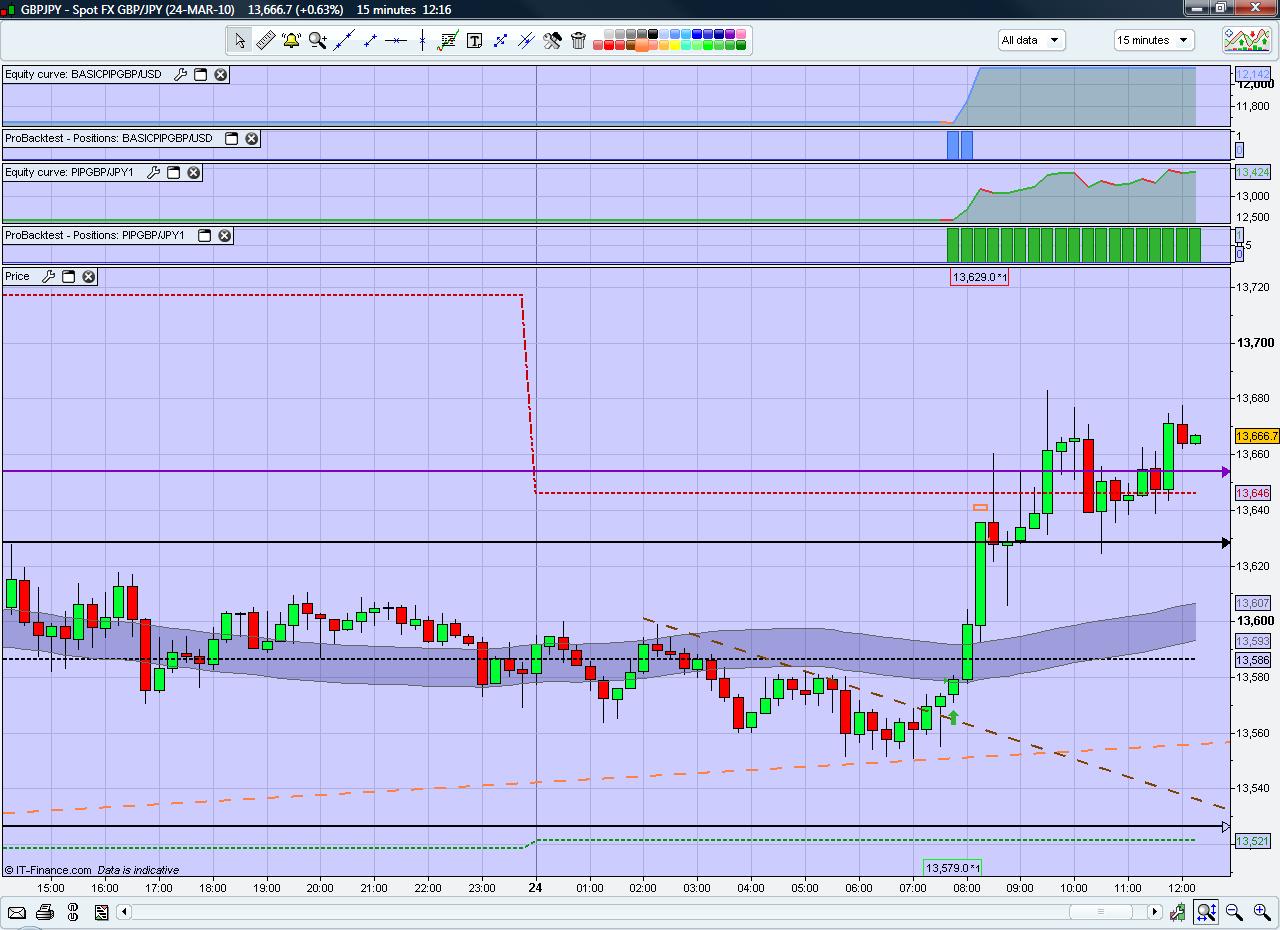Viewport: 1280px width, 930px height.
Task: Maximize the Equity curve PIPGBP/JPY1 panel
Action: [173, 173]
